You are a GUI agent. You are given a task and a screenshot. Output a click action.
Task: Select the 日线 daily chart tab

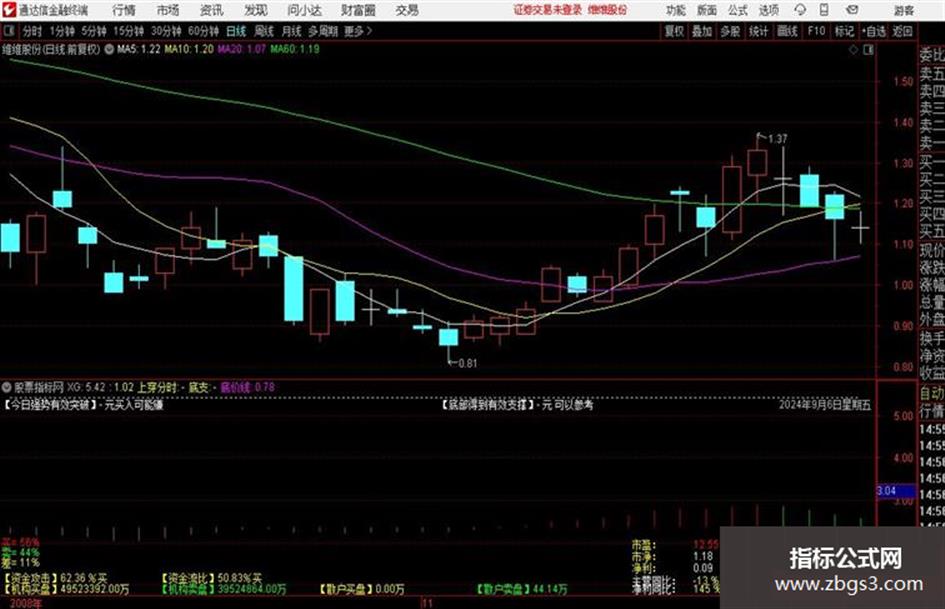tap(236, 31)
